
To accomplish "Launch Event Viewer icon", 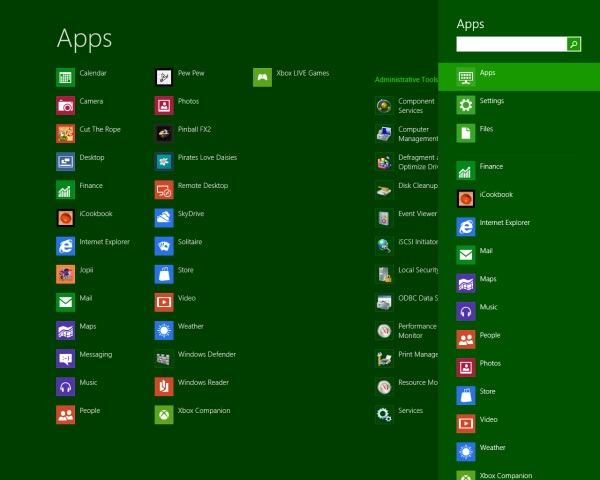I will 384,218.
